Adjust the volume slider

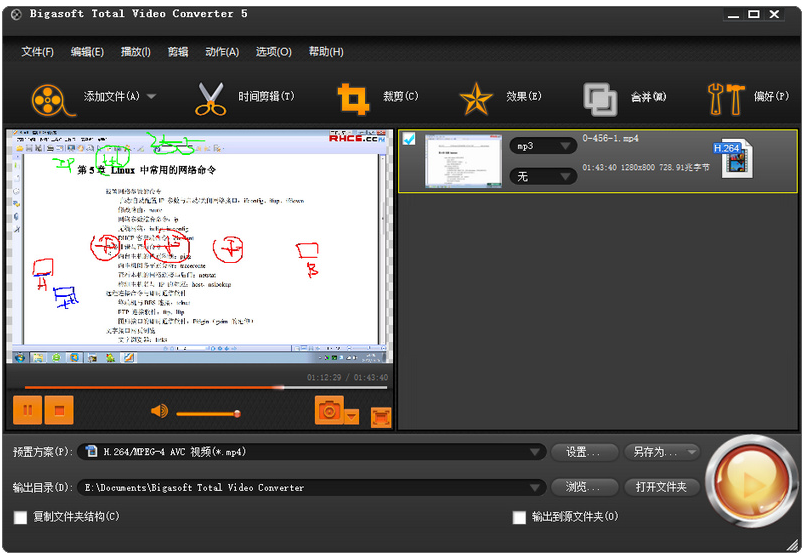point(208,413)
